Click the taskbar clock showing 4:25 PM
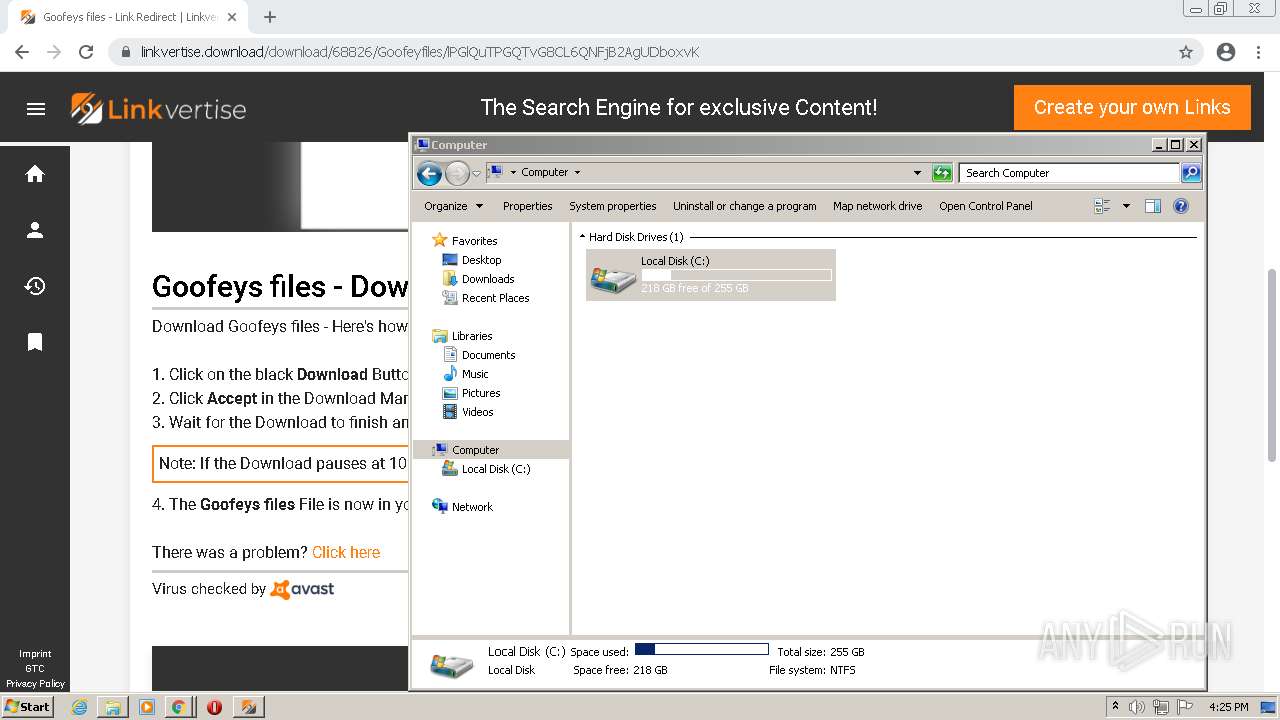 coord(1228,707)
